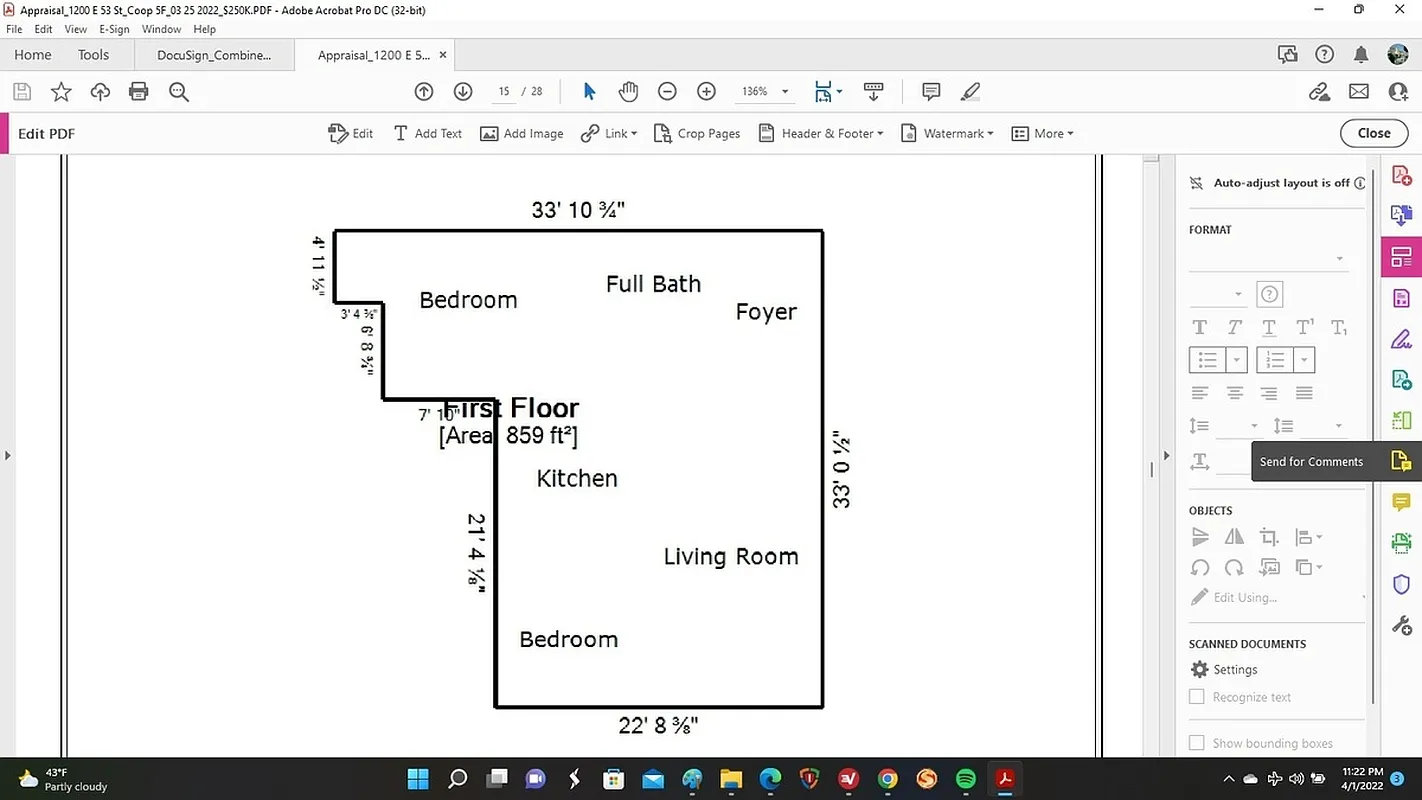The image size is (1422, 800).
Task: Turn on Auto-adjust layout
Action: tap(1196, 183)
